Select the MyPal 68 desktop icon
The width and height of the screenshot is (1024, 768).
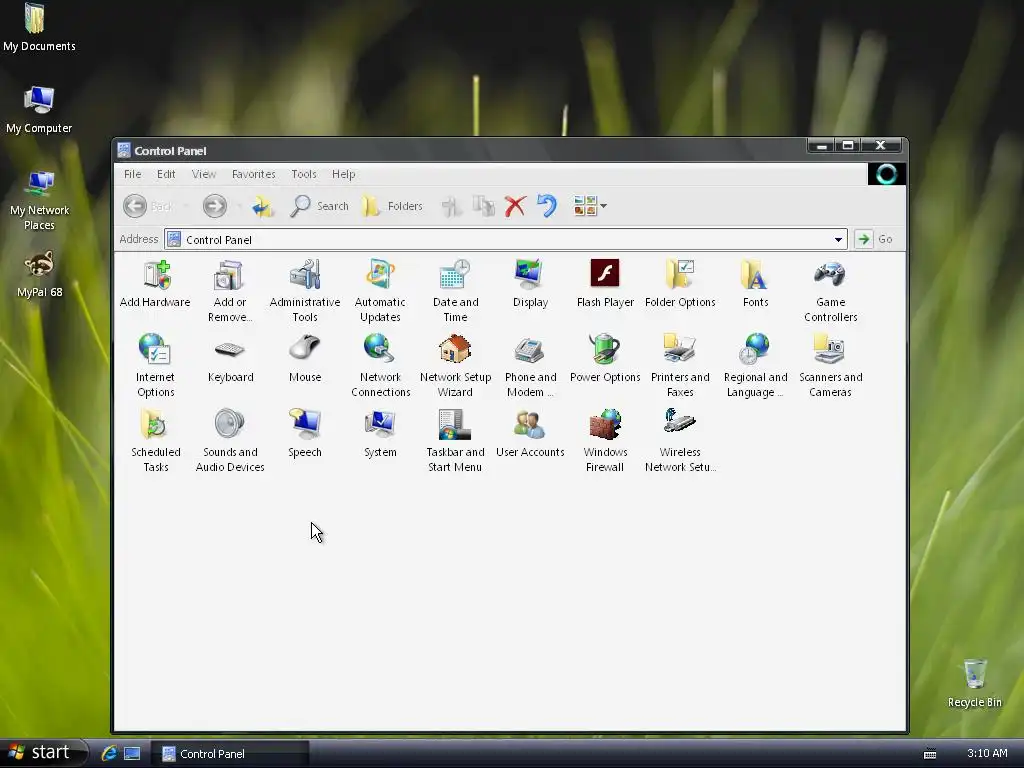(39, 274)
